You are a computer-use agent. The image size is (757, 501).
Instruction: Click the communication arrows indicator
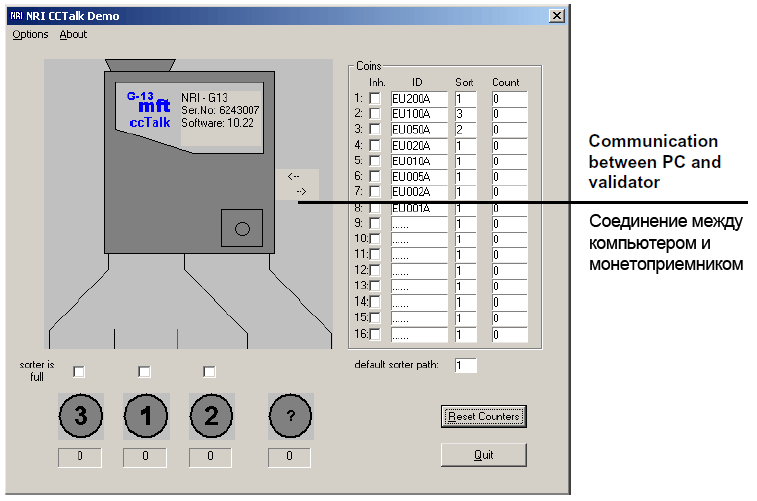[x=297, y=184]
